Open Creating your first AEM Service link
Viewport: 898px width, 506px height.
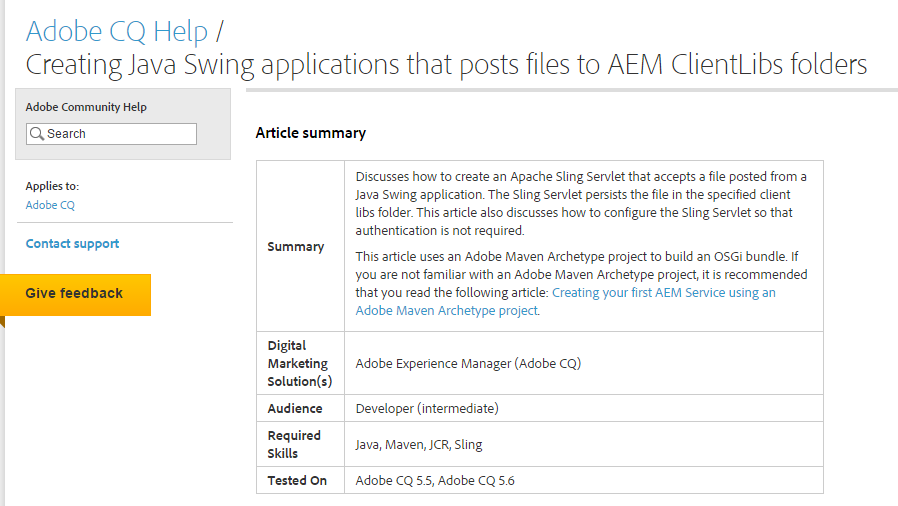(664, 292)
